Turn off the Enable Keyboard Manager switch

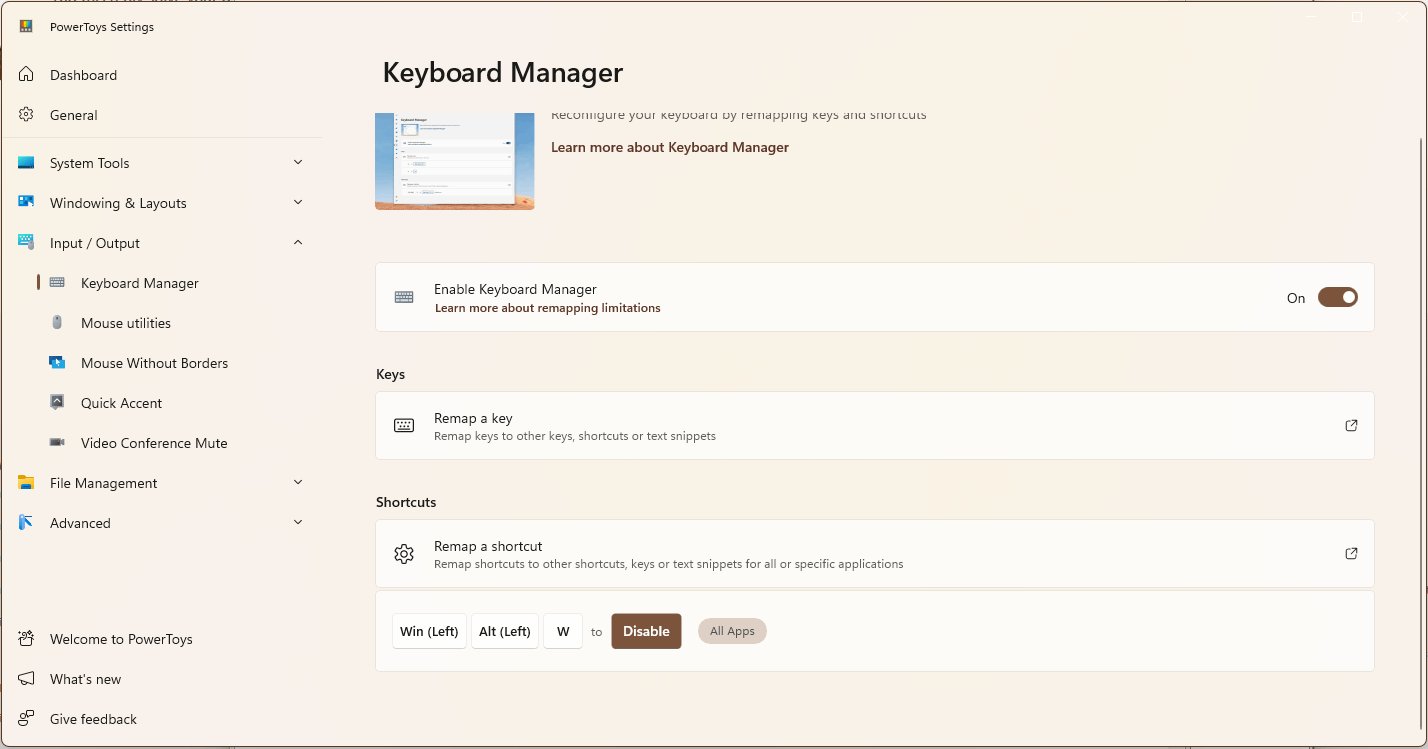tap(1338, 297)
